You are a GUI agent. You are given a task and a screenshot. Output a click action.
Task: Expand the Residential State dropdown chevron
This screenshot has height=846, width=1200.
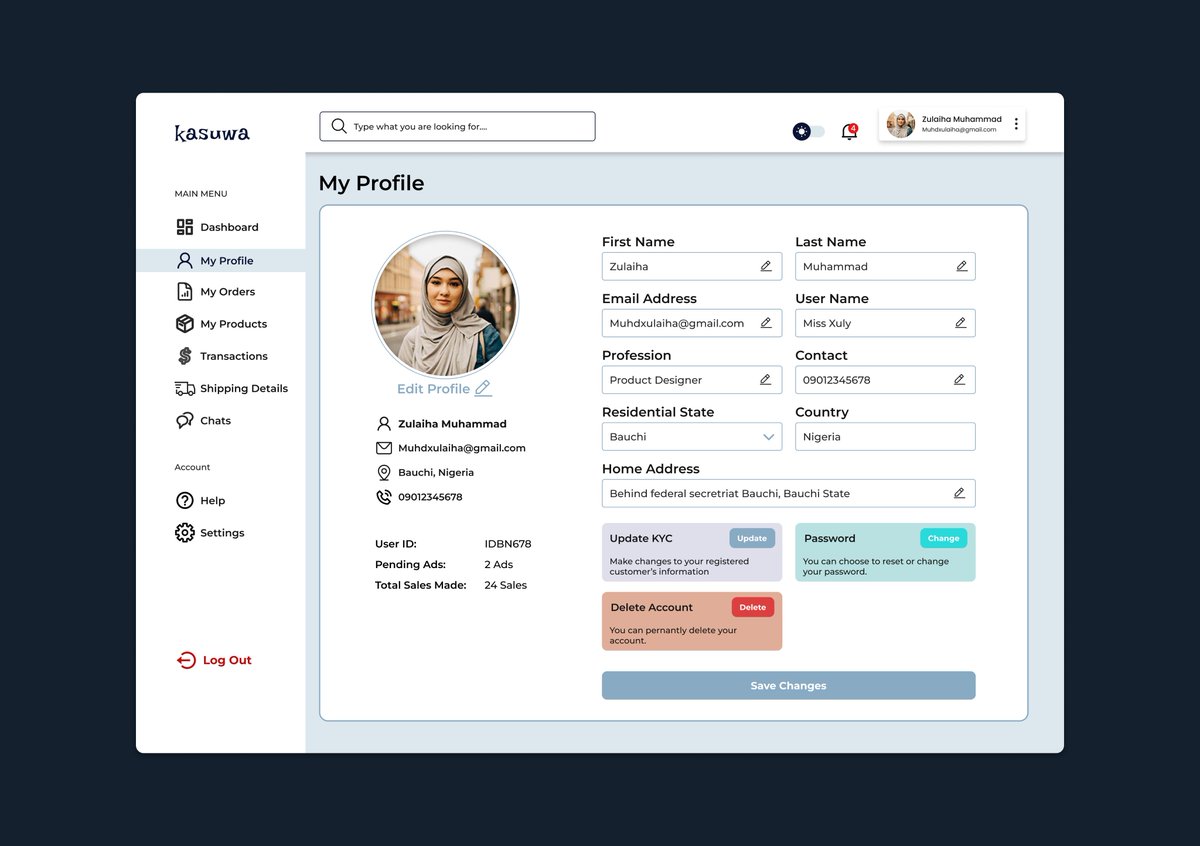coord(769,437)
